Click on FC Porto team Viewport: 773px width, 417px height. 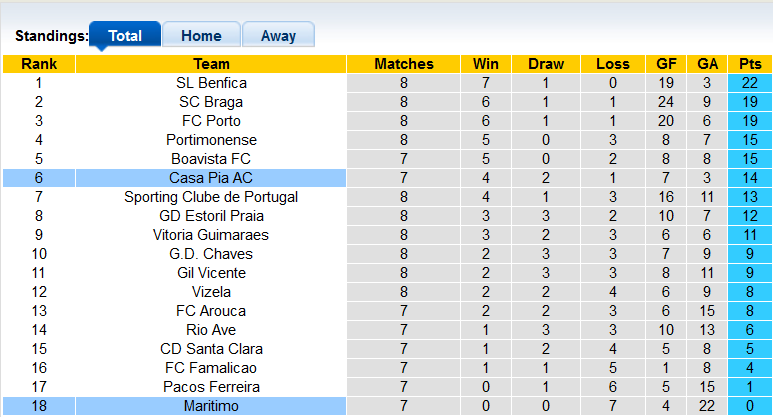[x=211, y=121]
